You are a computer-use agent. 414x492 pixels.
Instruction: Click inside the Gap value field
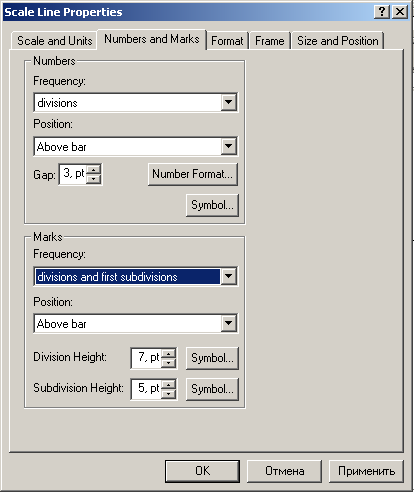(x=73, y=174)
